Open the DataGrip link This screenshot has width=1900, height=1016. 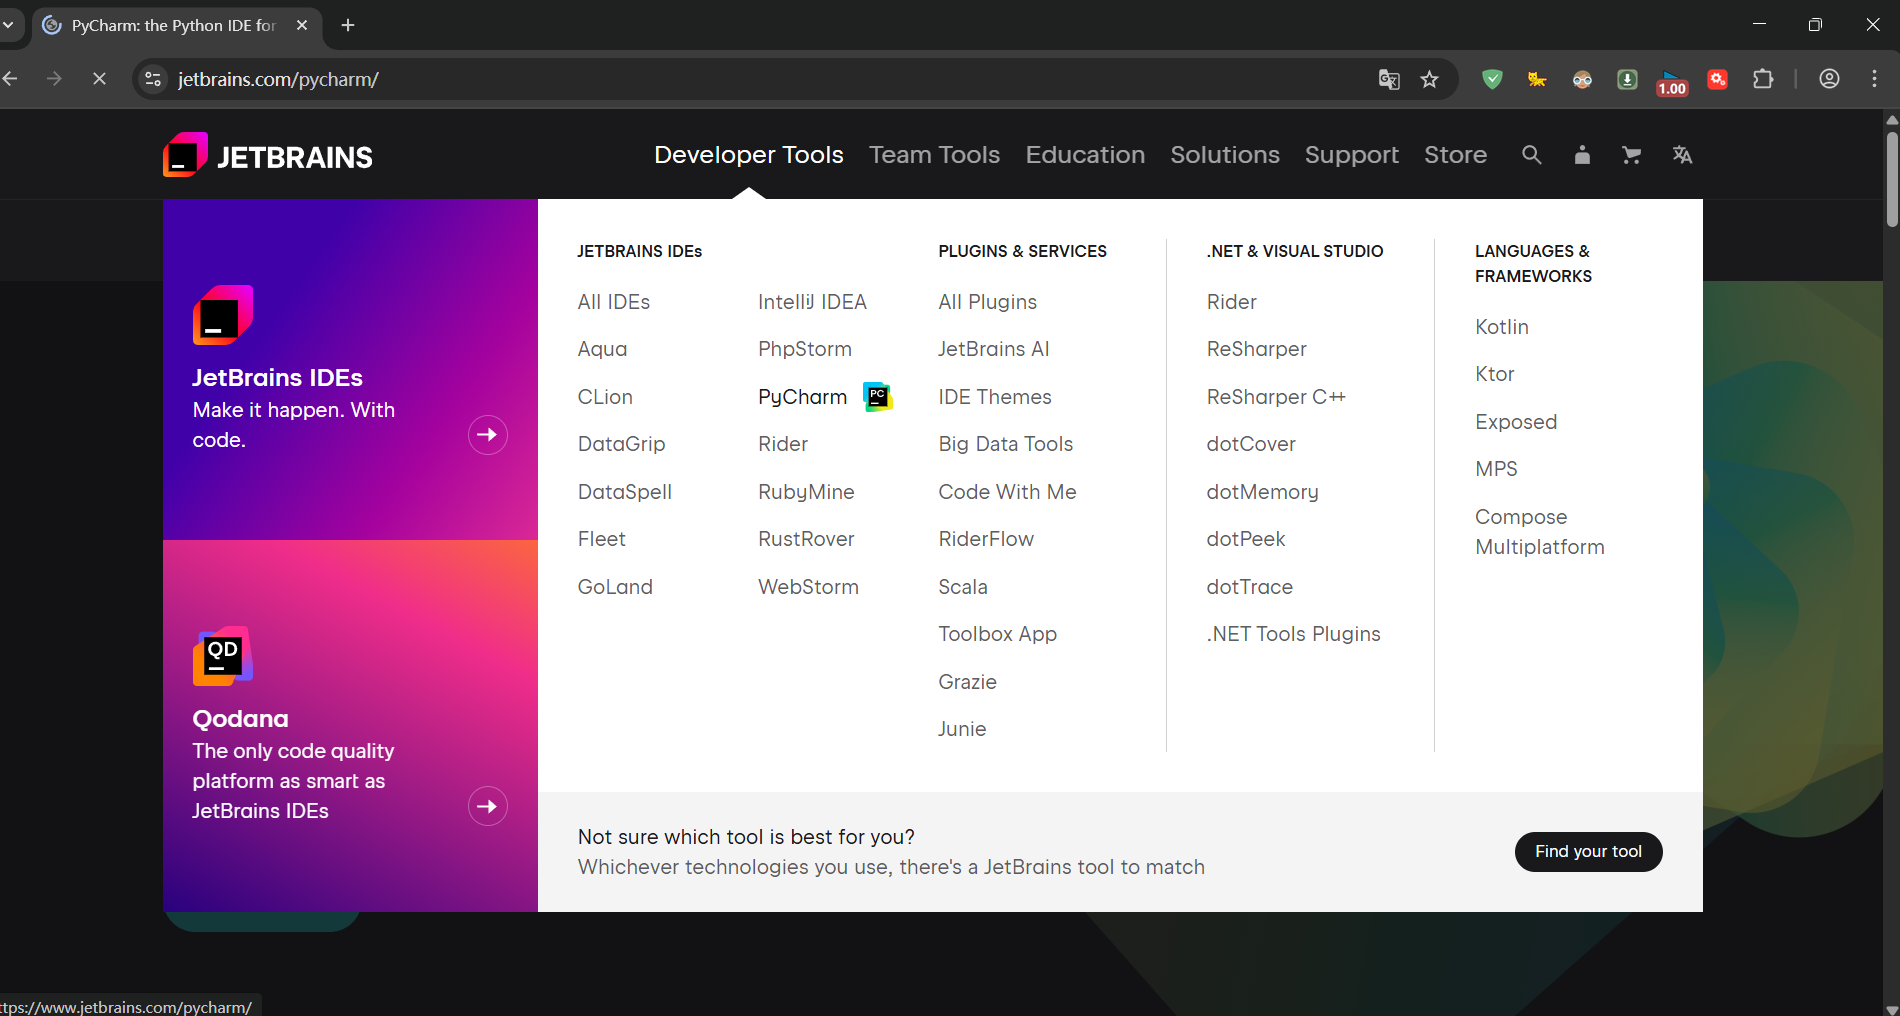point(621,444)
